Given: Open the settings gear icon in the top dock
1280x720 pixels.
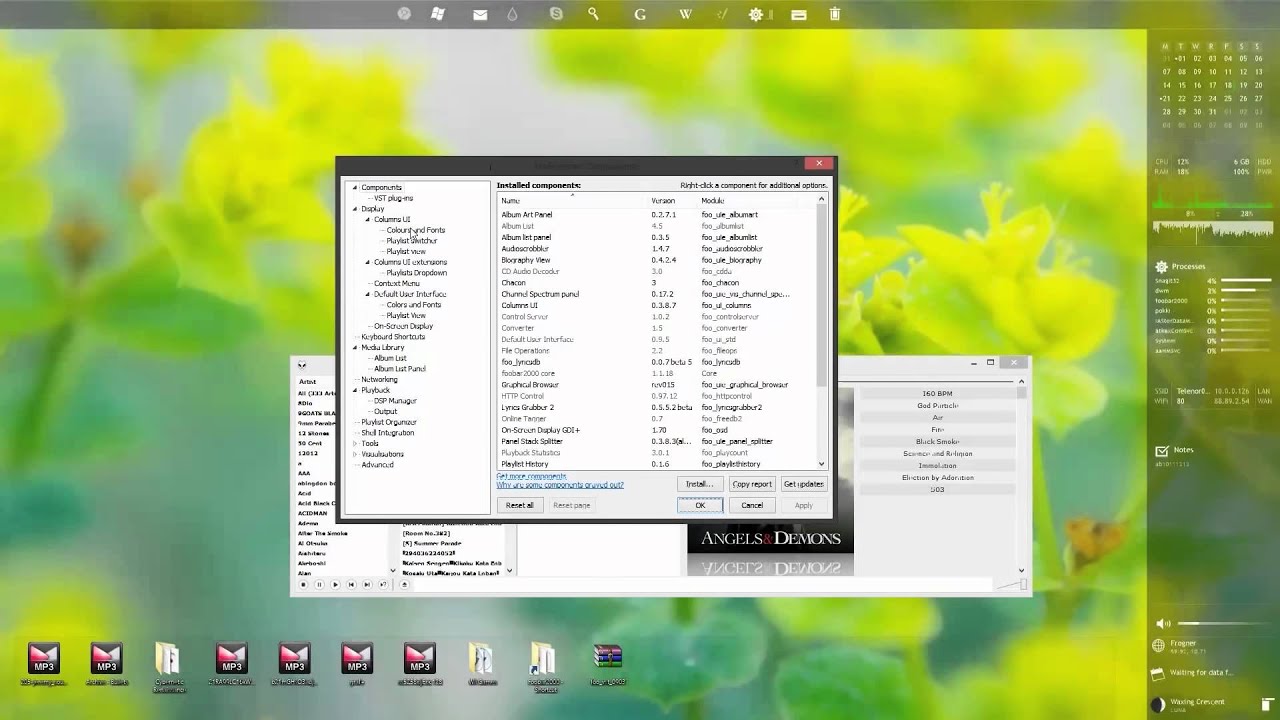Looking at the screenshot, I should click(x=756, y=14).
